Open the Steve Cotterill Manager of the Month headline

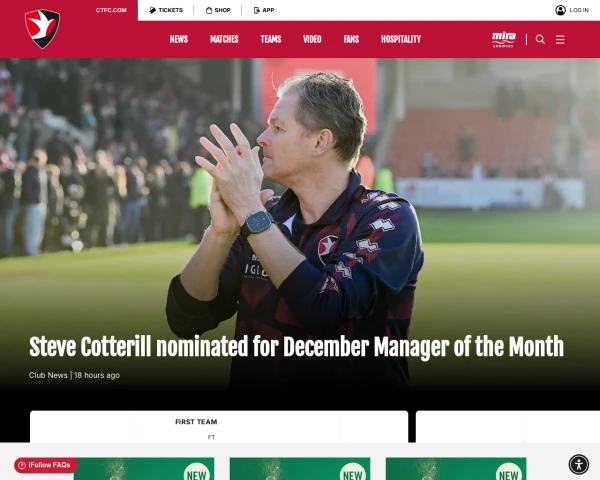(x=296, y=347)
